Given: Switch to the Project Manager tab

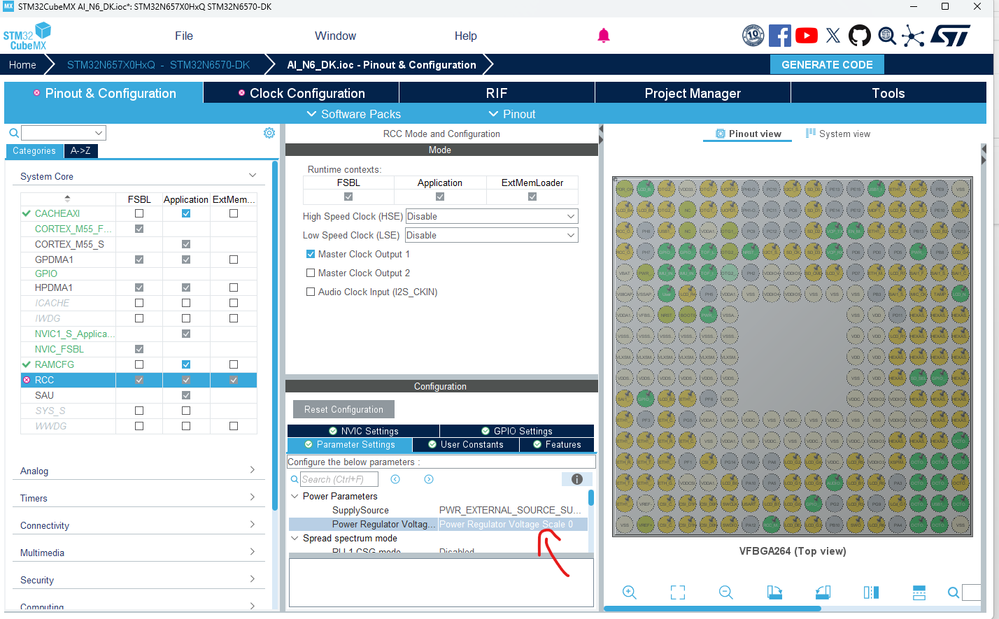Looking at the screenshot, I should 693,93.
